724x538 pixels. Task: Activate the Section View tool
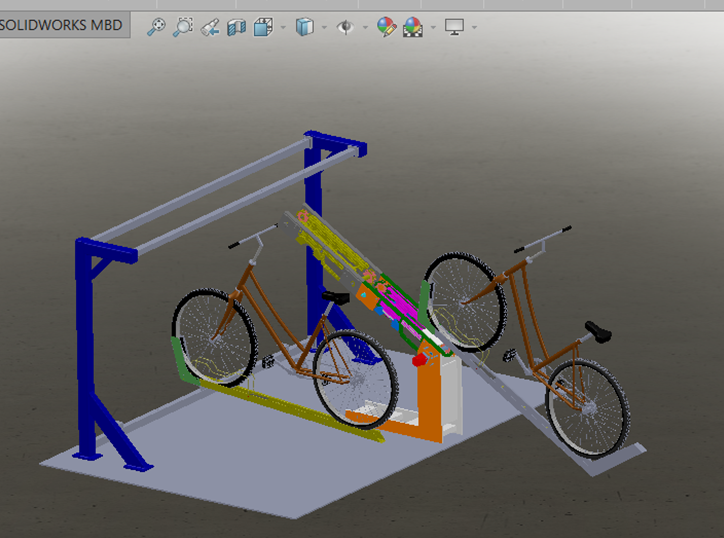click(237, 27)
